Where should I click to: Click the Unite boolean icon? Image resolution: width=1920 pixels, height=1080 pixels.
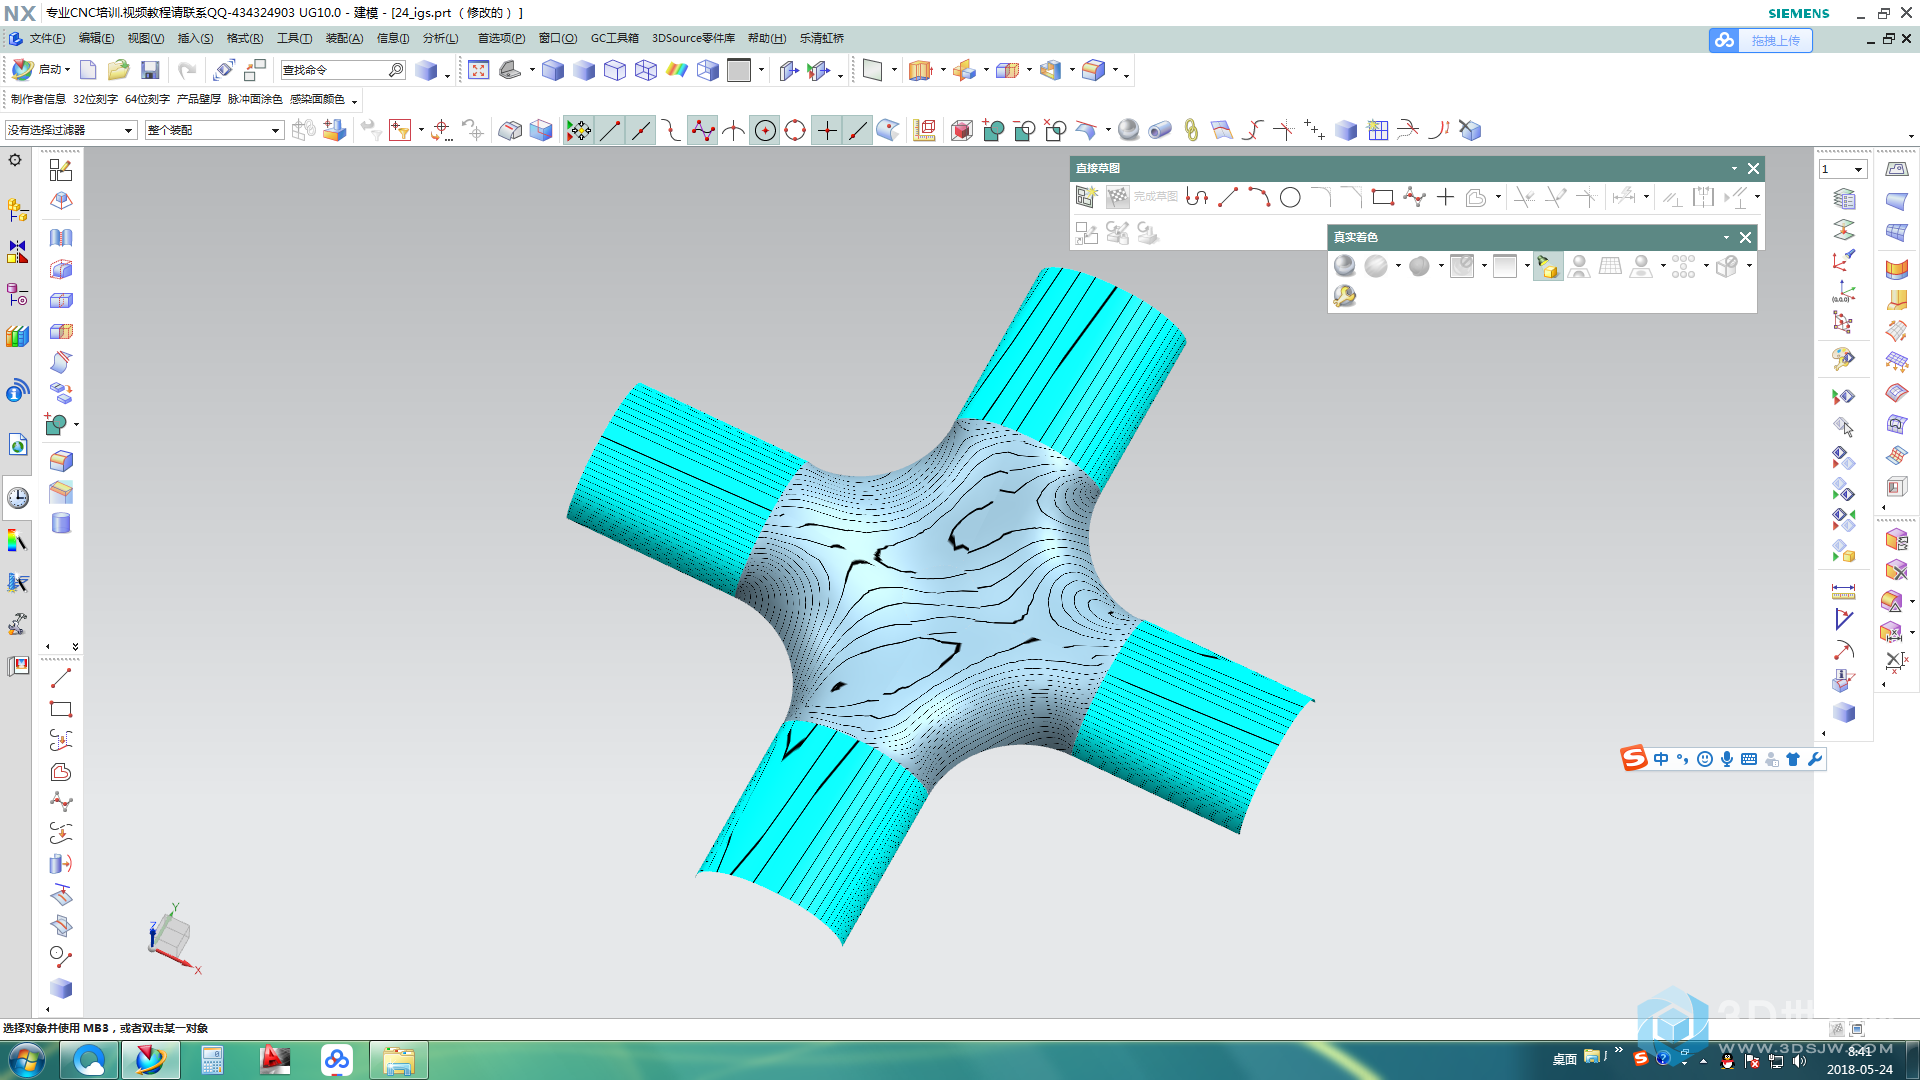[993, 130]
